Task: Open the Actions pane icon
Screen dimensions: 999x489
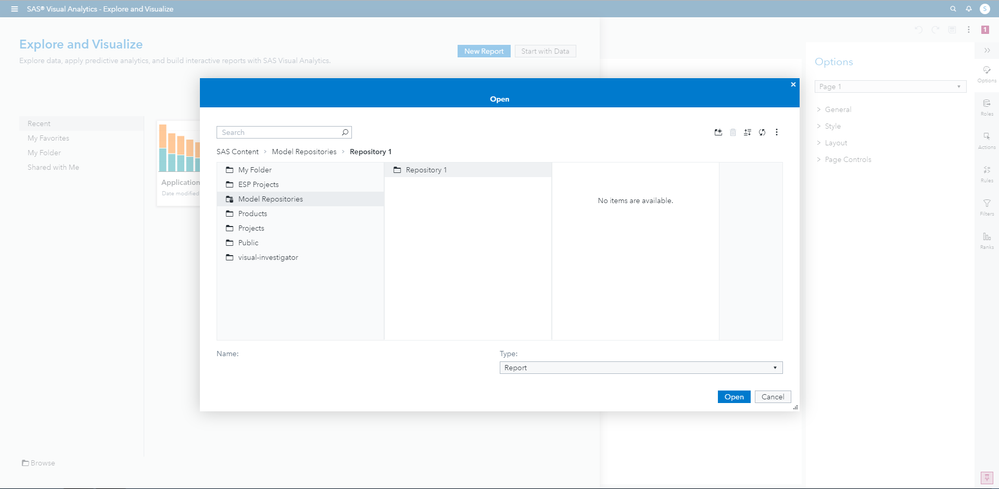Action: pyautogui.click(x=987, y=140)
